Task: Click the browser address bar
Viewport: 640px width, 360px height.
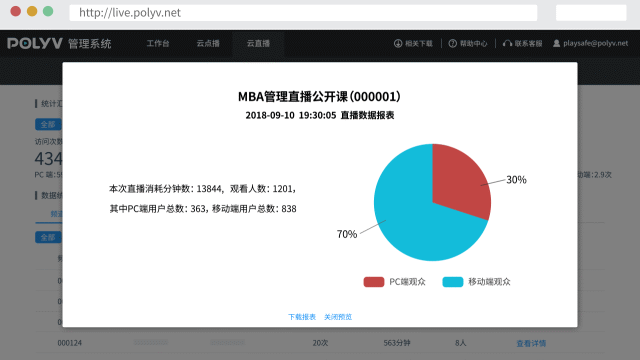Action: (303, 13)
